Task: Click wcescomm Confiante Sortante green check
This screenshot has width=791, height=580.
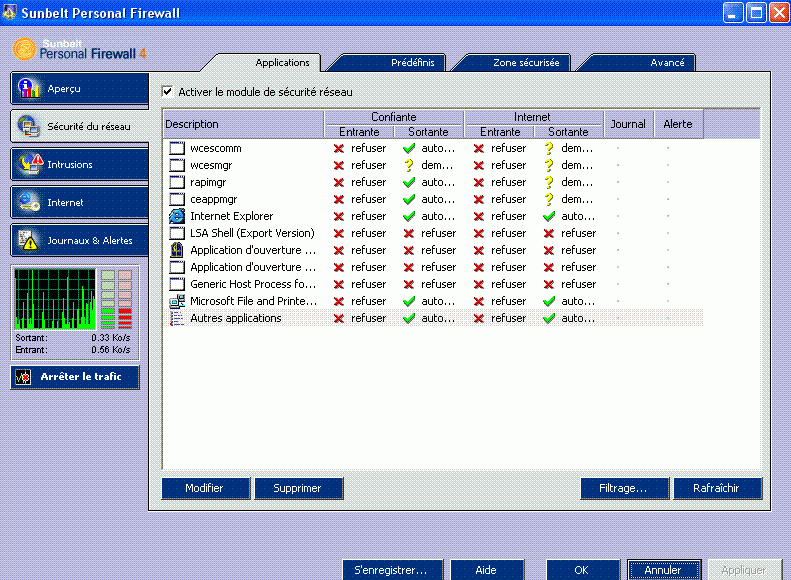Action: click(x=409, y=148)
